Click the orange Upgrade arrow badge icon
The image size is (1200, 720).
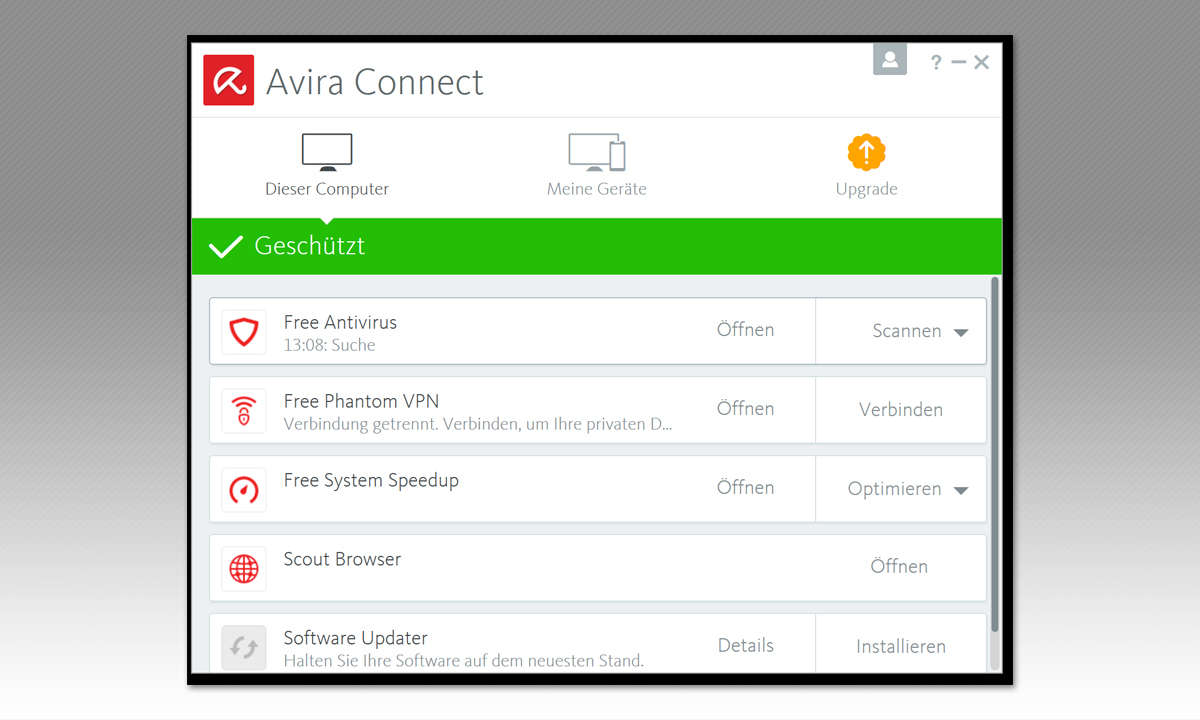click(866, 152)
